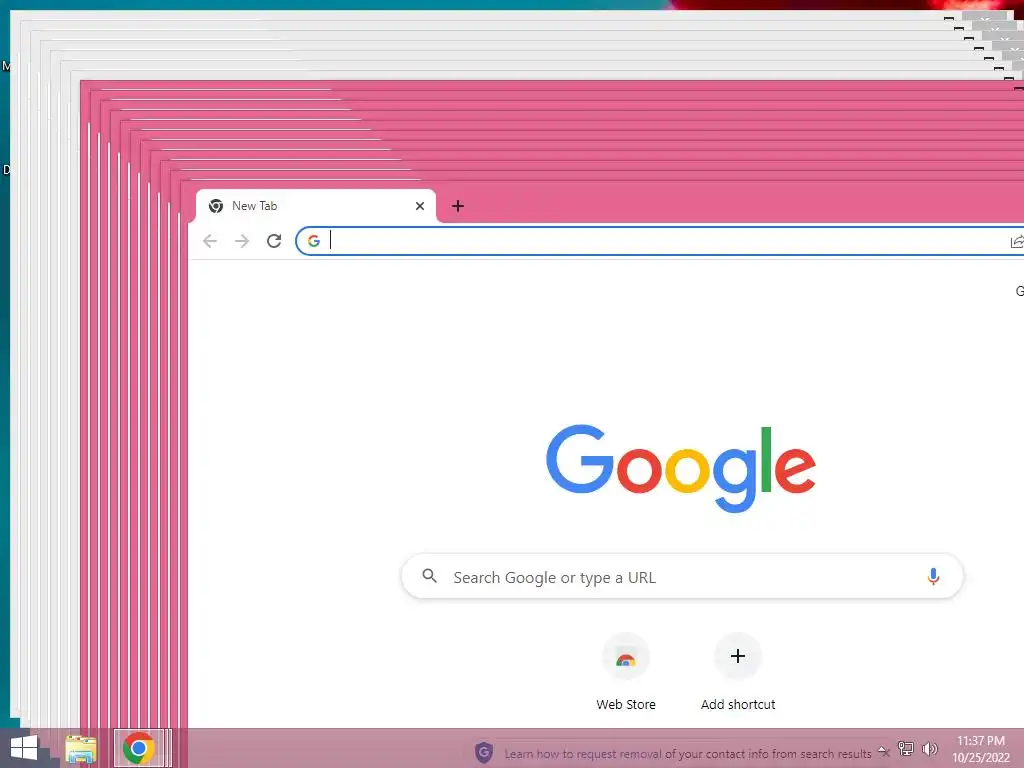This screenshot has width=1024, height=768.
Task: Focus the Chrome address bar
Action: (660, 241)
